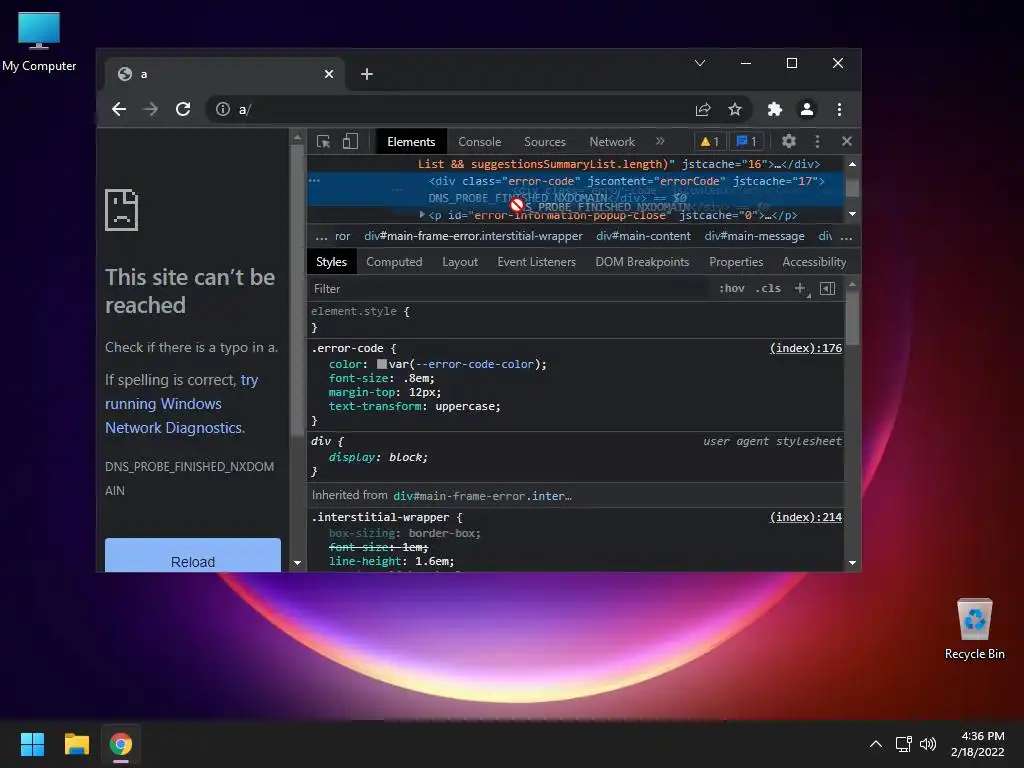The width and height of the screenshot is (1024, 768).
Task: Open File Explorer from taskbar
Action: [76, 744]
